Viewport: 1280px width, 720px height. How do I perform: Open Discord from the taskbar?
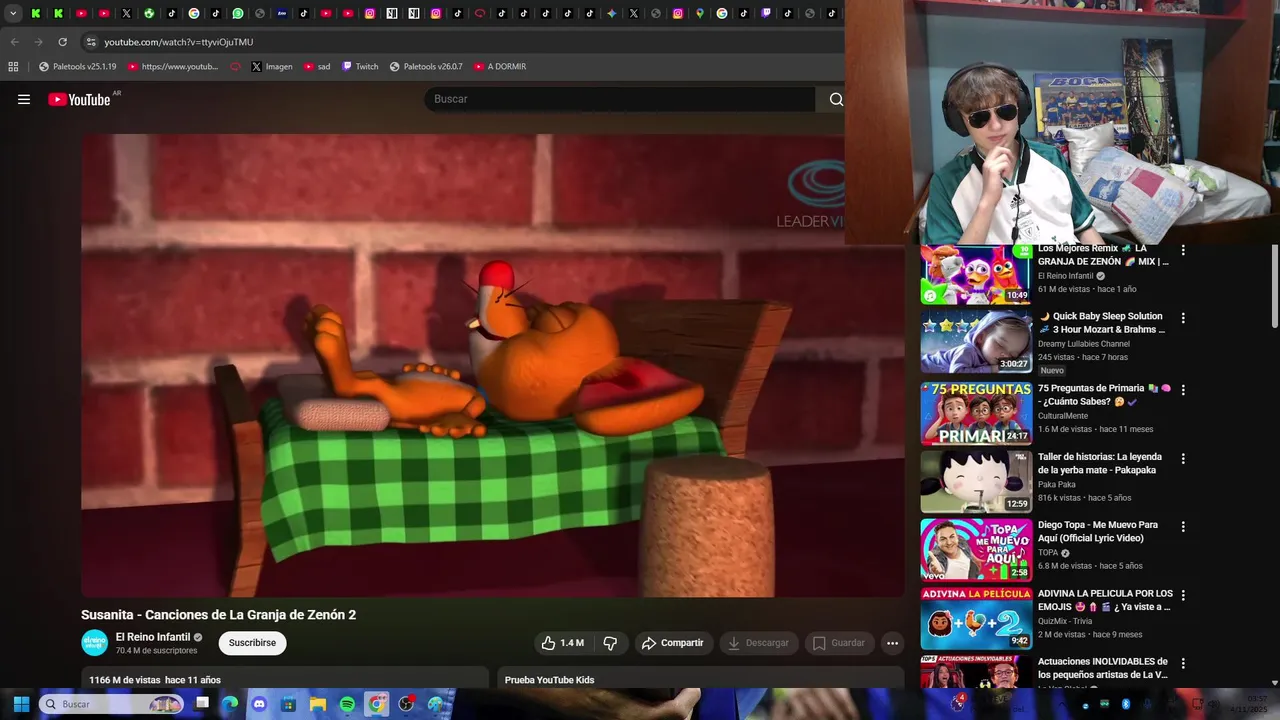coord(259,704)
